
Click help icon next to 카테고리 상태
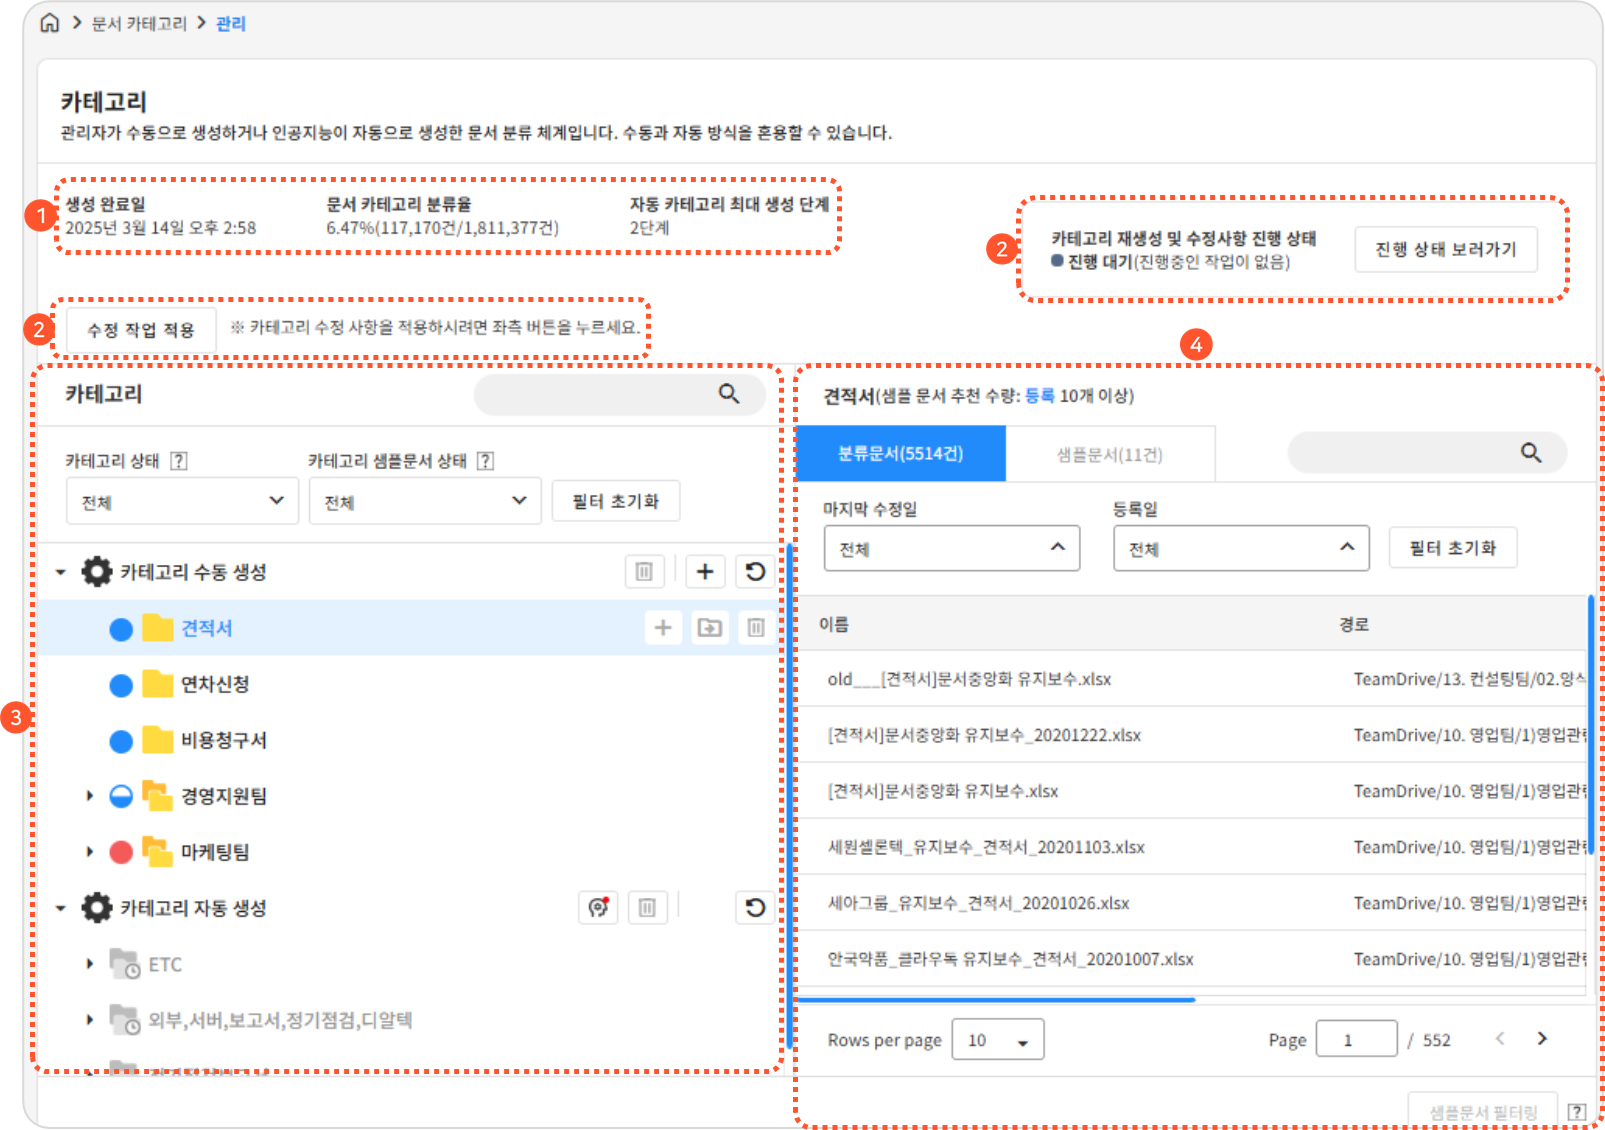click(179, 461)
